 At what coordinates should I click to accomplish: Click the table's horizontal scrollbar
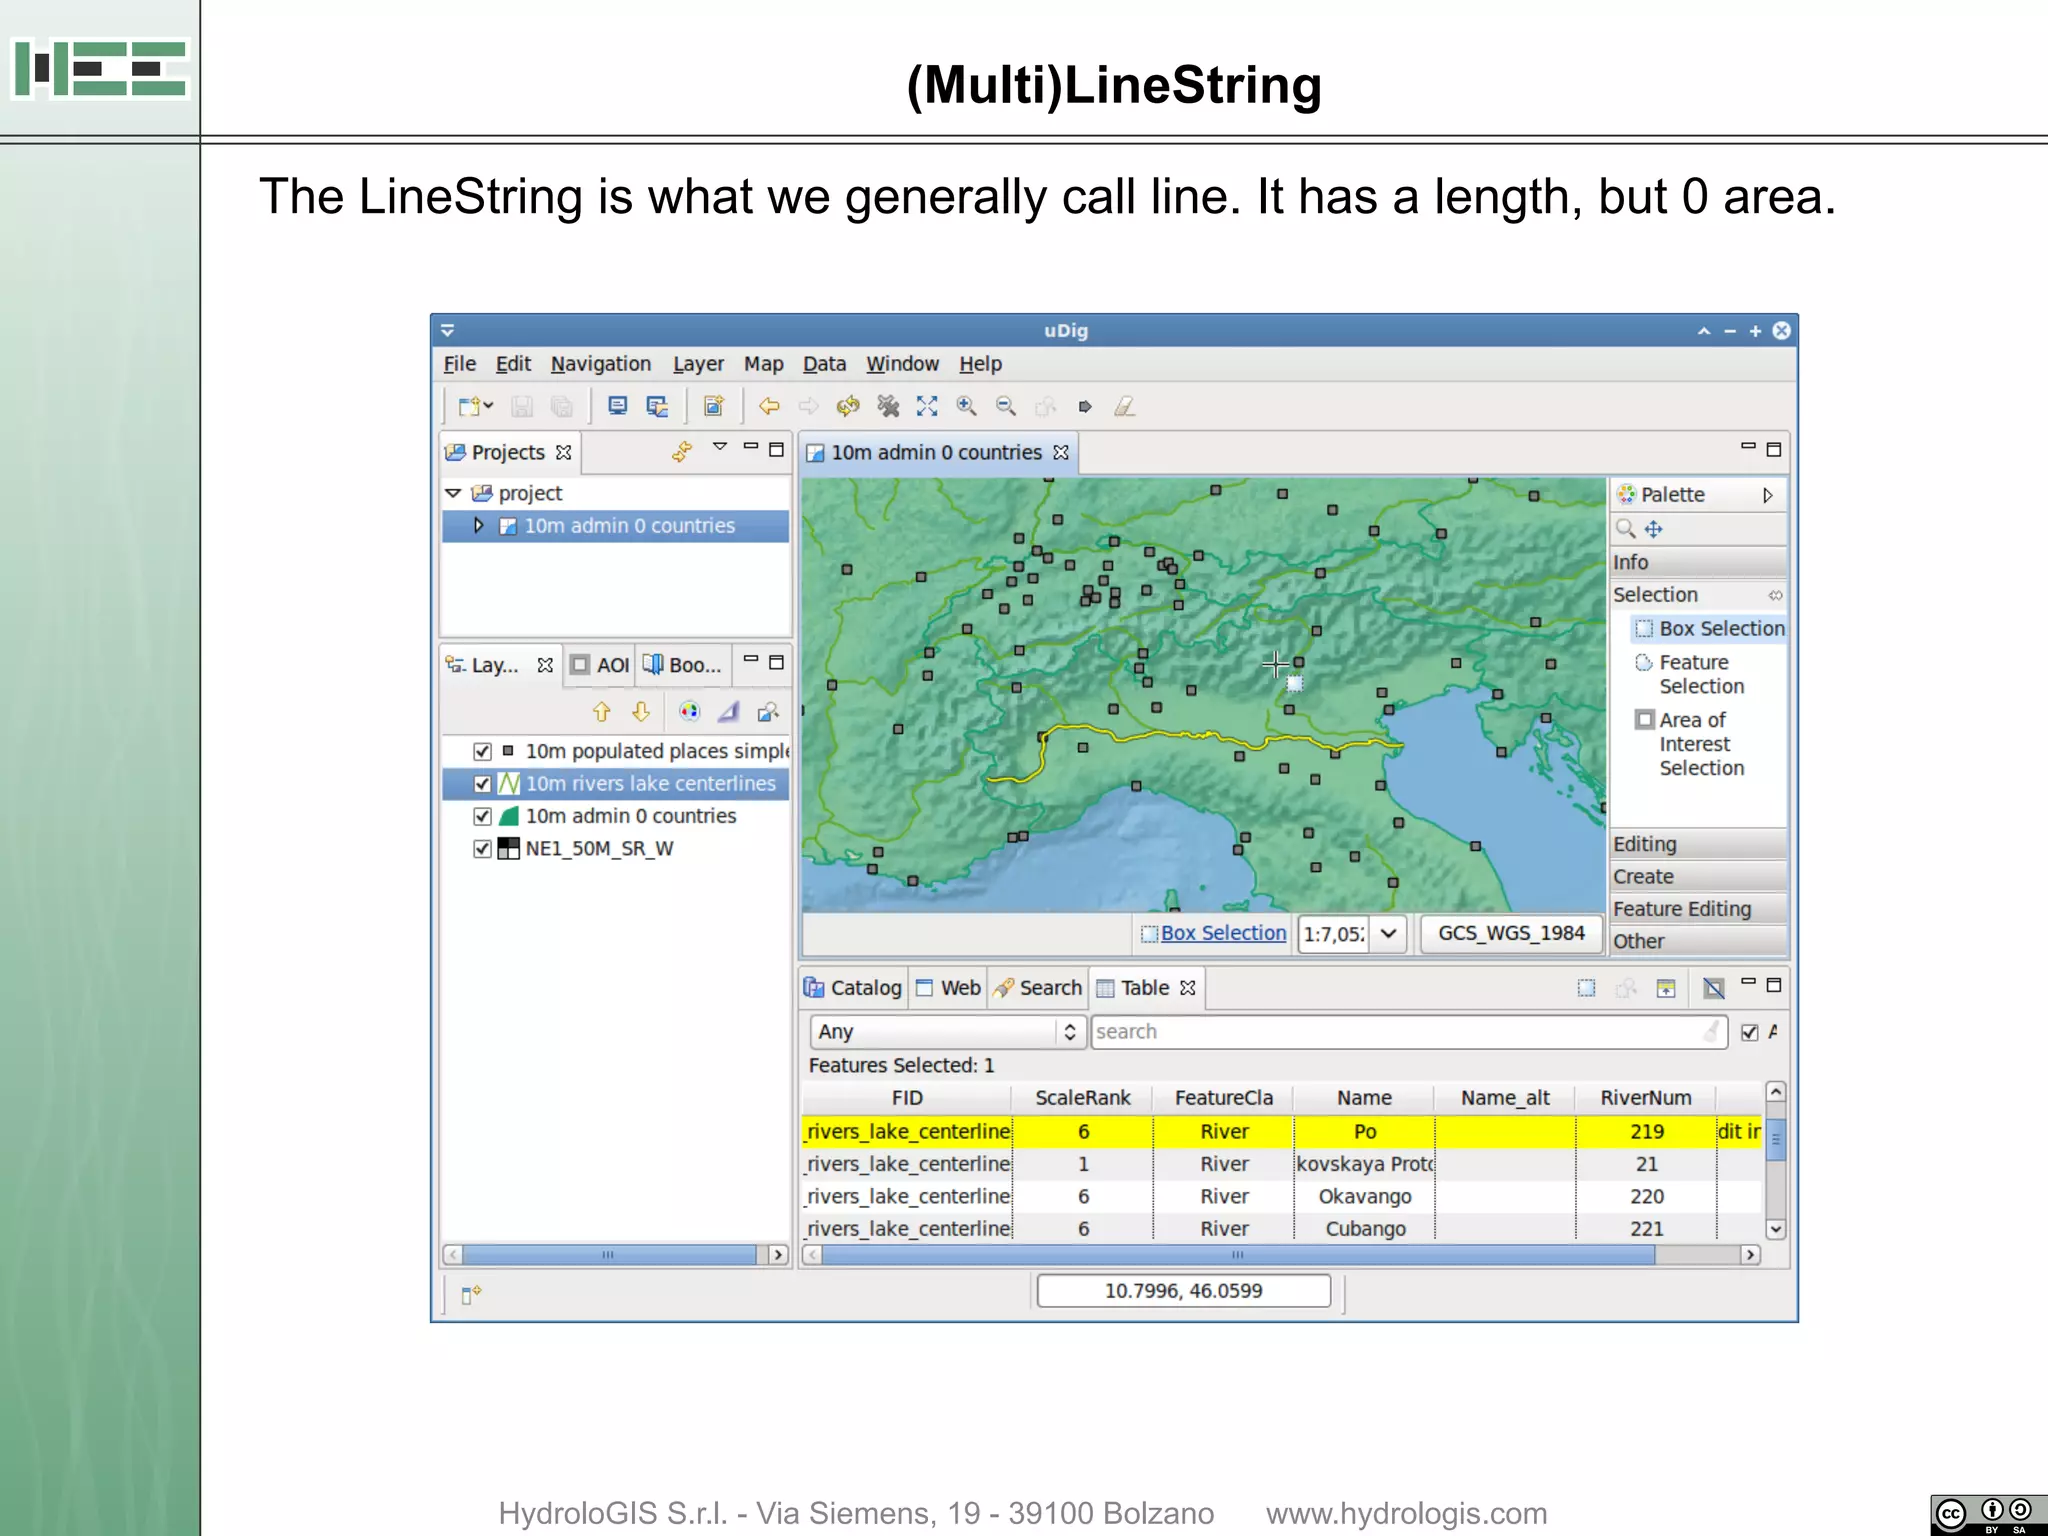coord(1237,1255)
